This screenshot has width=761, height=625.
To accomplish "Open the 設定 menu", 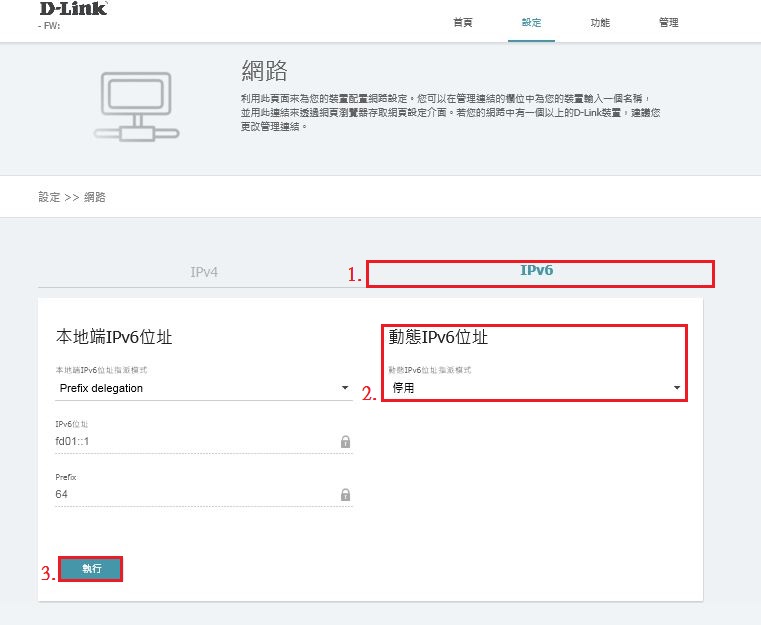I will pos(531,22).
